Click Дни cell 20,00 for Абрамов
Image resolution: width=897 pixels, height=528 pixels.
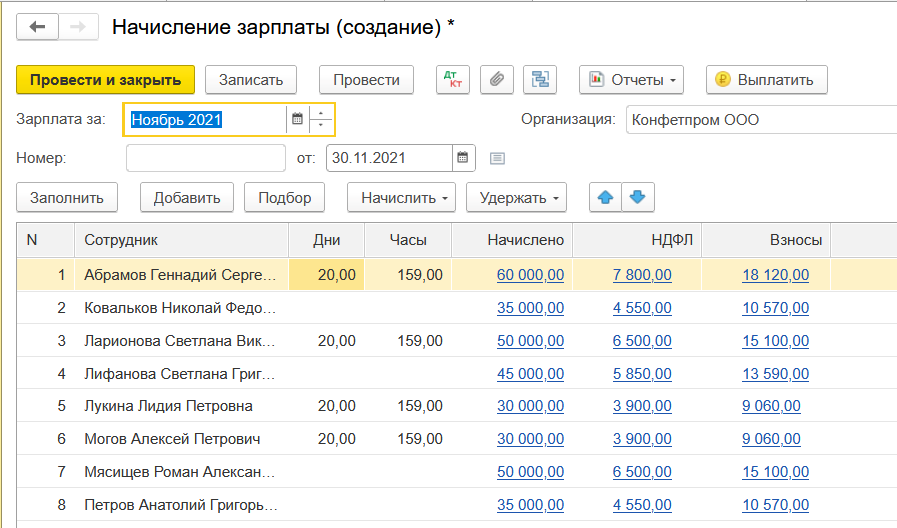click(327, 275)
